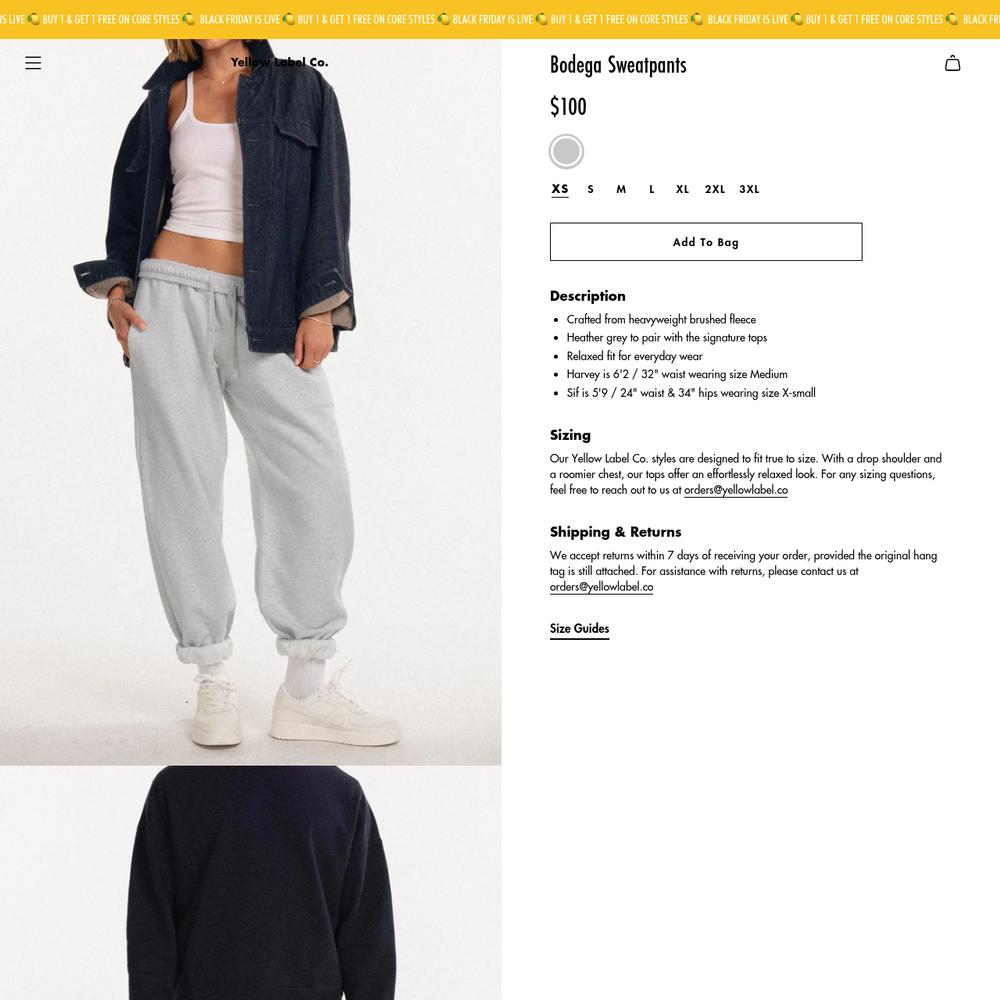Image resolution: width=1000 pixels, height=1000 pixels.
Task: Open the hamburger navigation menu
Action: (33, 62)
